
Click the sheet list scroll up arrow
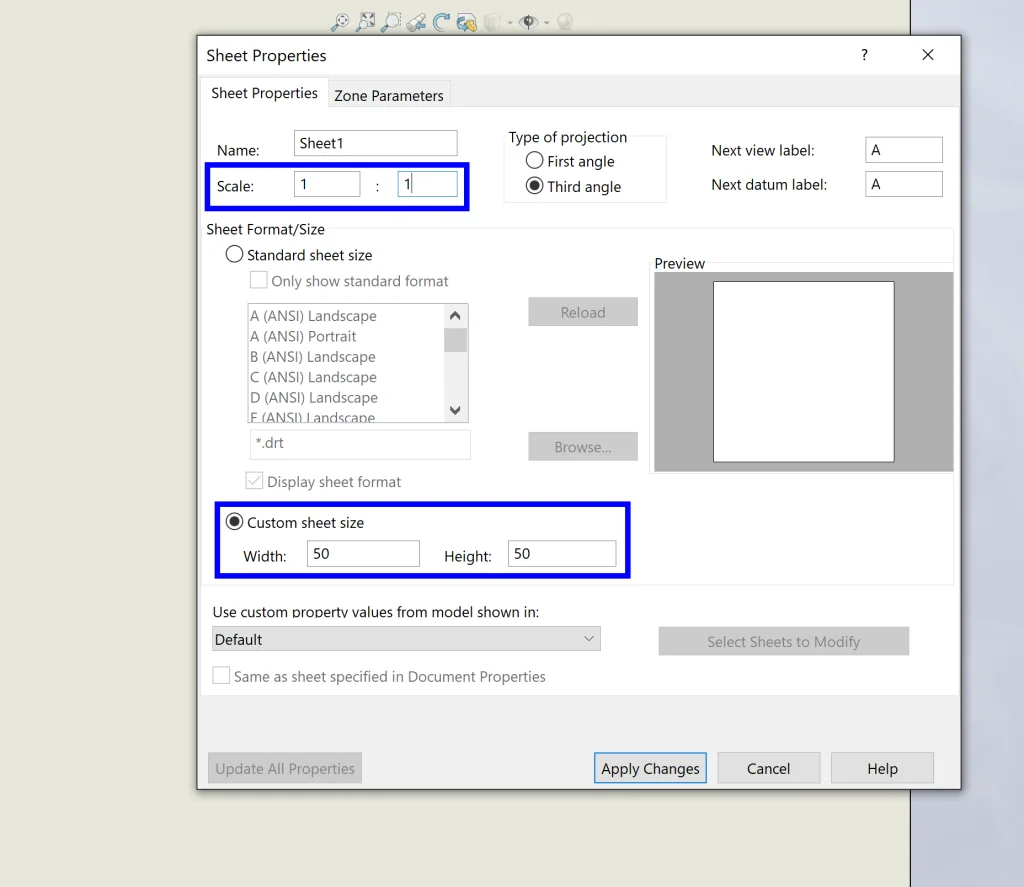[x=455, y=316]
